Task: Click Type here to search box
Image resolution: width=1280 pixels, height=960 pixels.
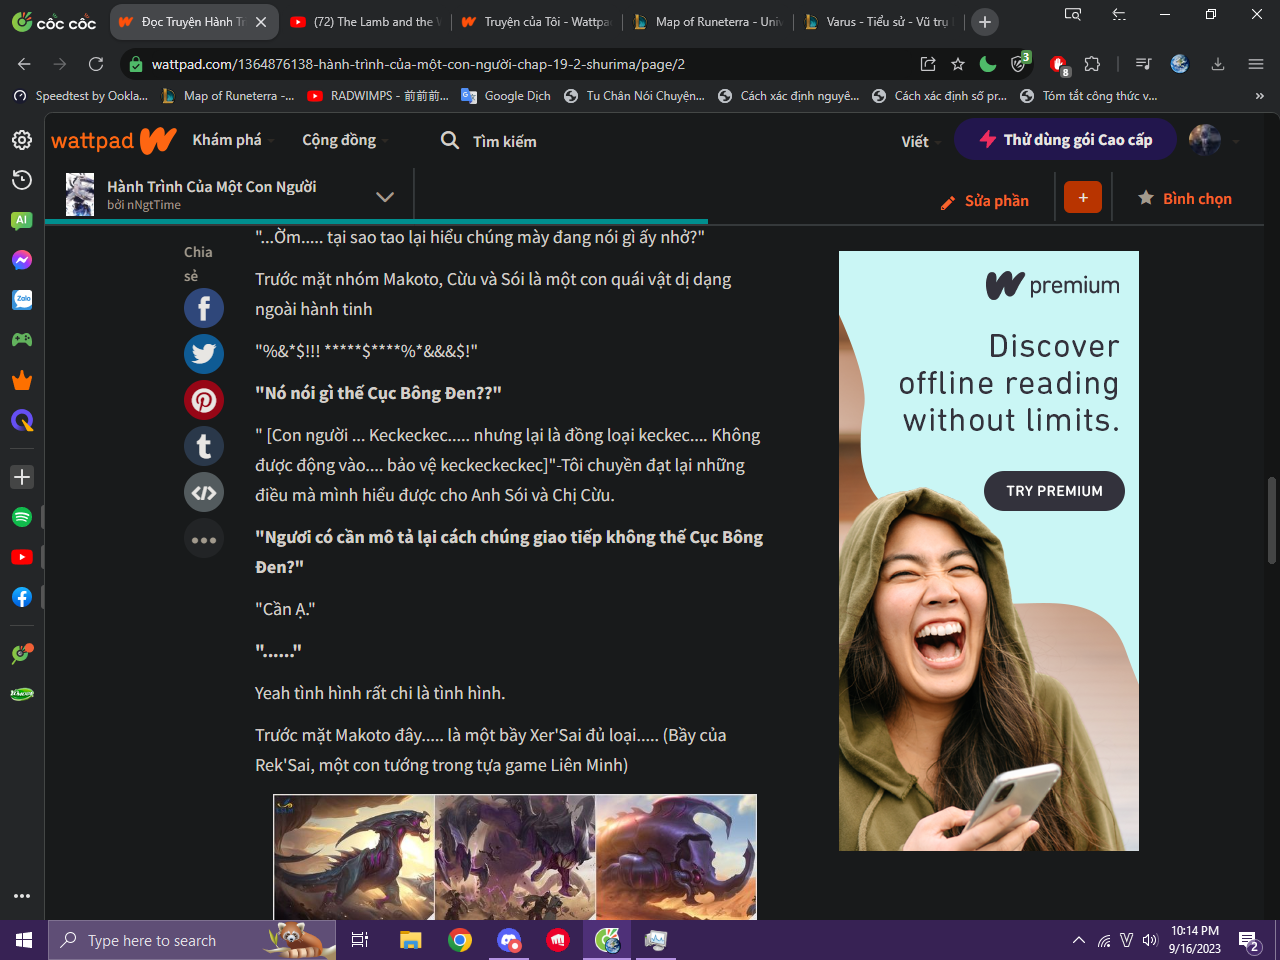Action: coord(192,940)
